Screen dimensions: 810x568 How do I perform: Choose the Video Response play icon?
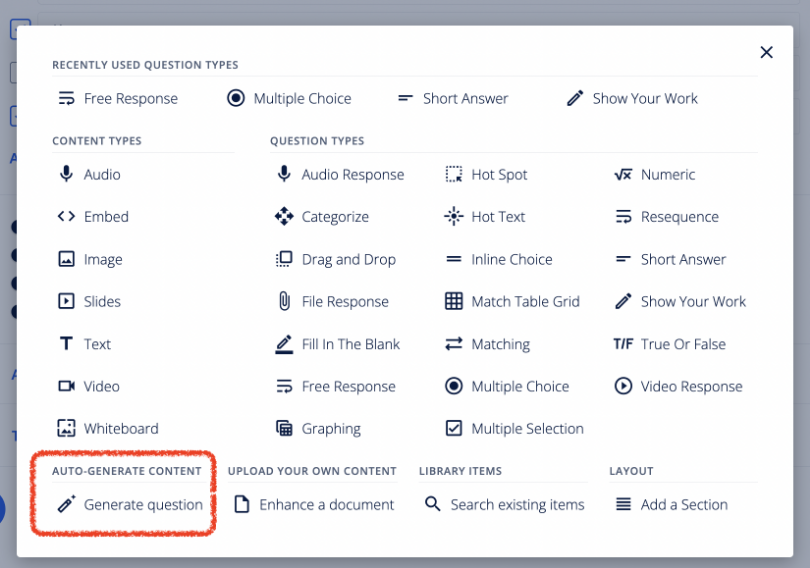(x=623, y=386)
